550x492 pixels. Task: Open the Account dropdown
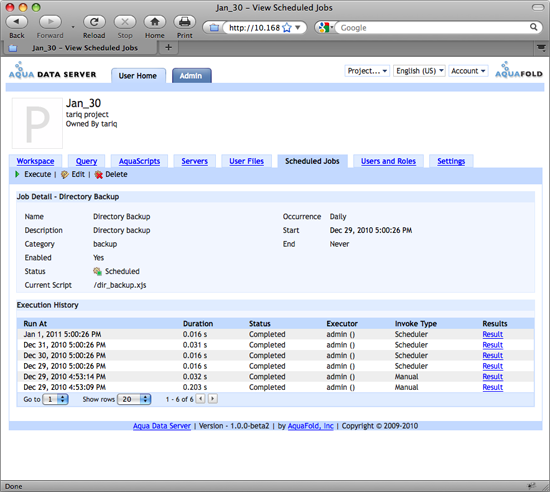click(x=468, y=71)
